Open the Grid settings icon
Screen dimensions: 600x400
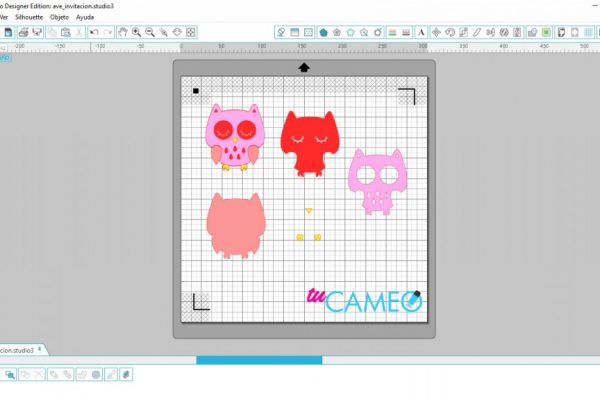pyautogui.click(x=308, y=33)
